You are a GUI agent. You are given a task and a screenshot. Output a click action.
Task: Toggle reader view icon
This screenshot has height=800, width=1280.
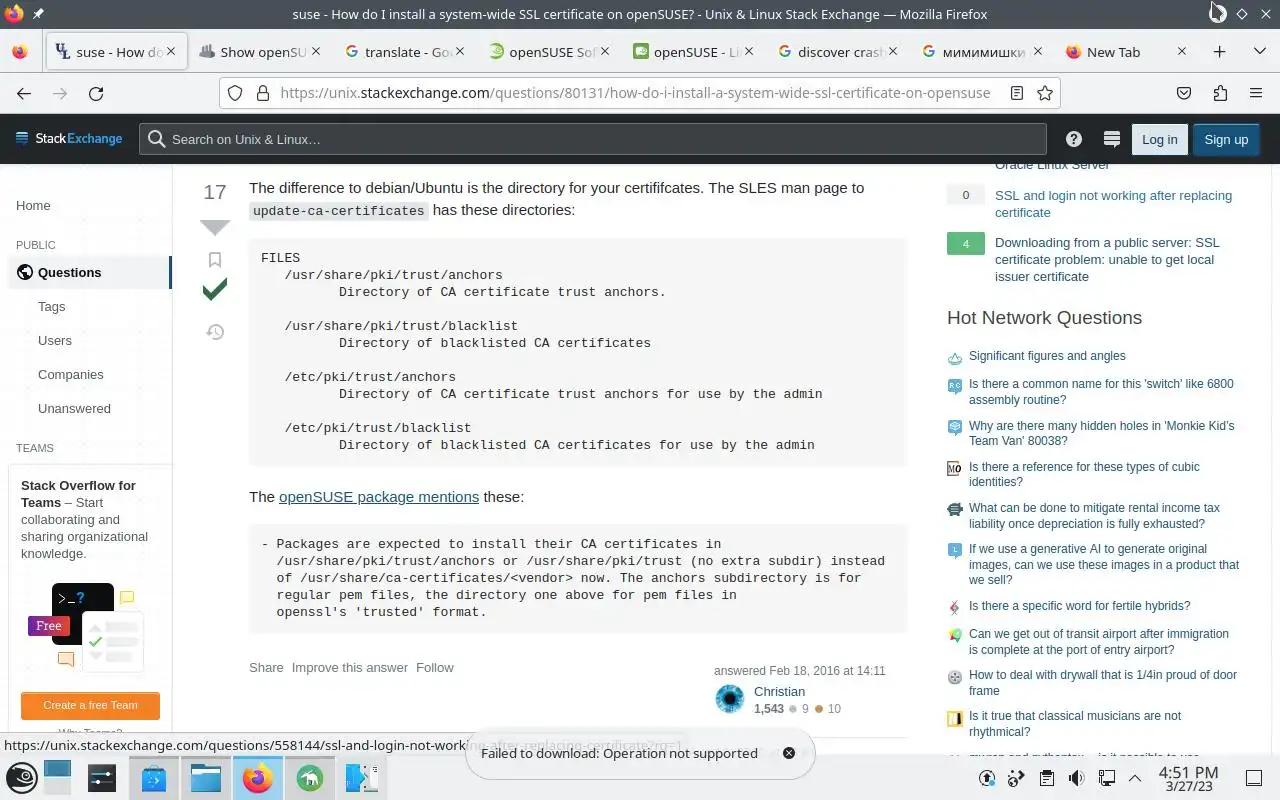tap(1017, 93)
